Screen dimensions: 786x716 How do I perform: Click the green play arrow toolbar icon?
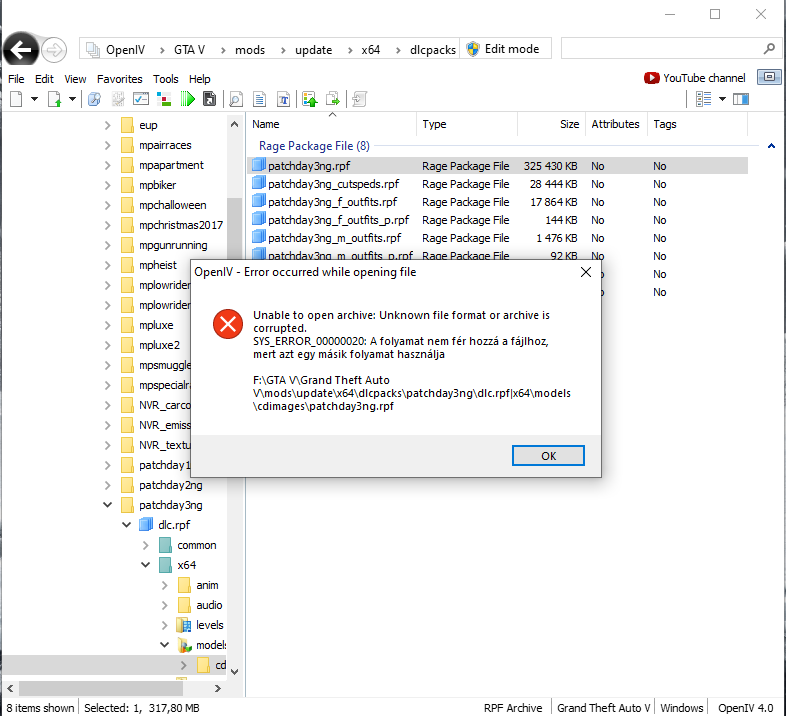coord(187,99)
